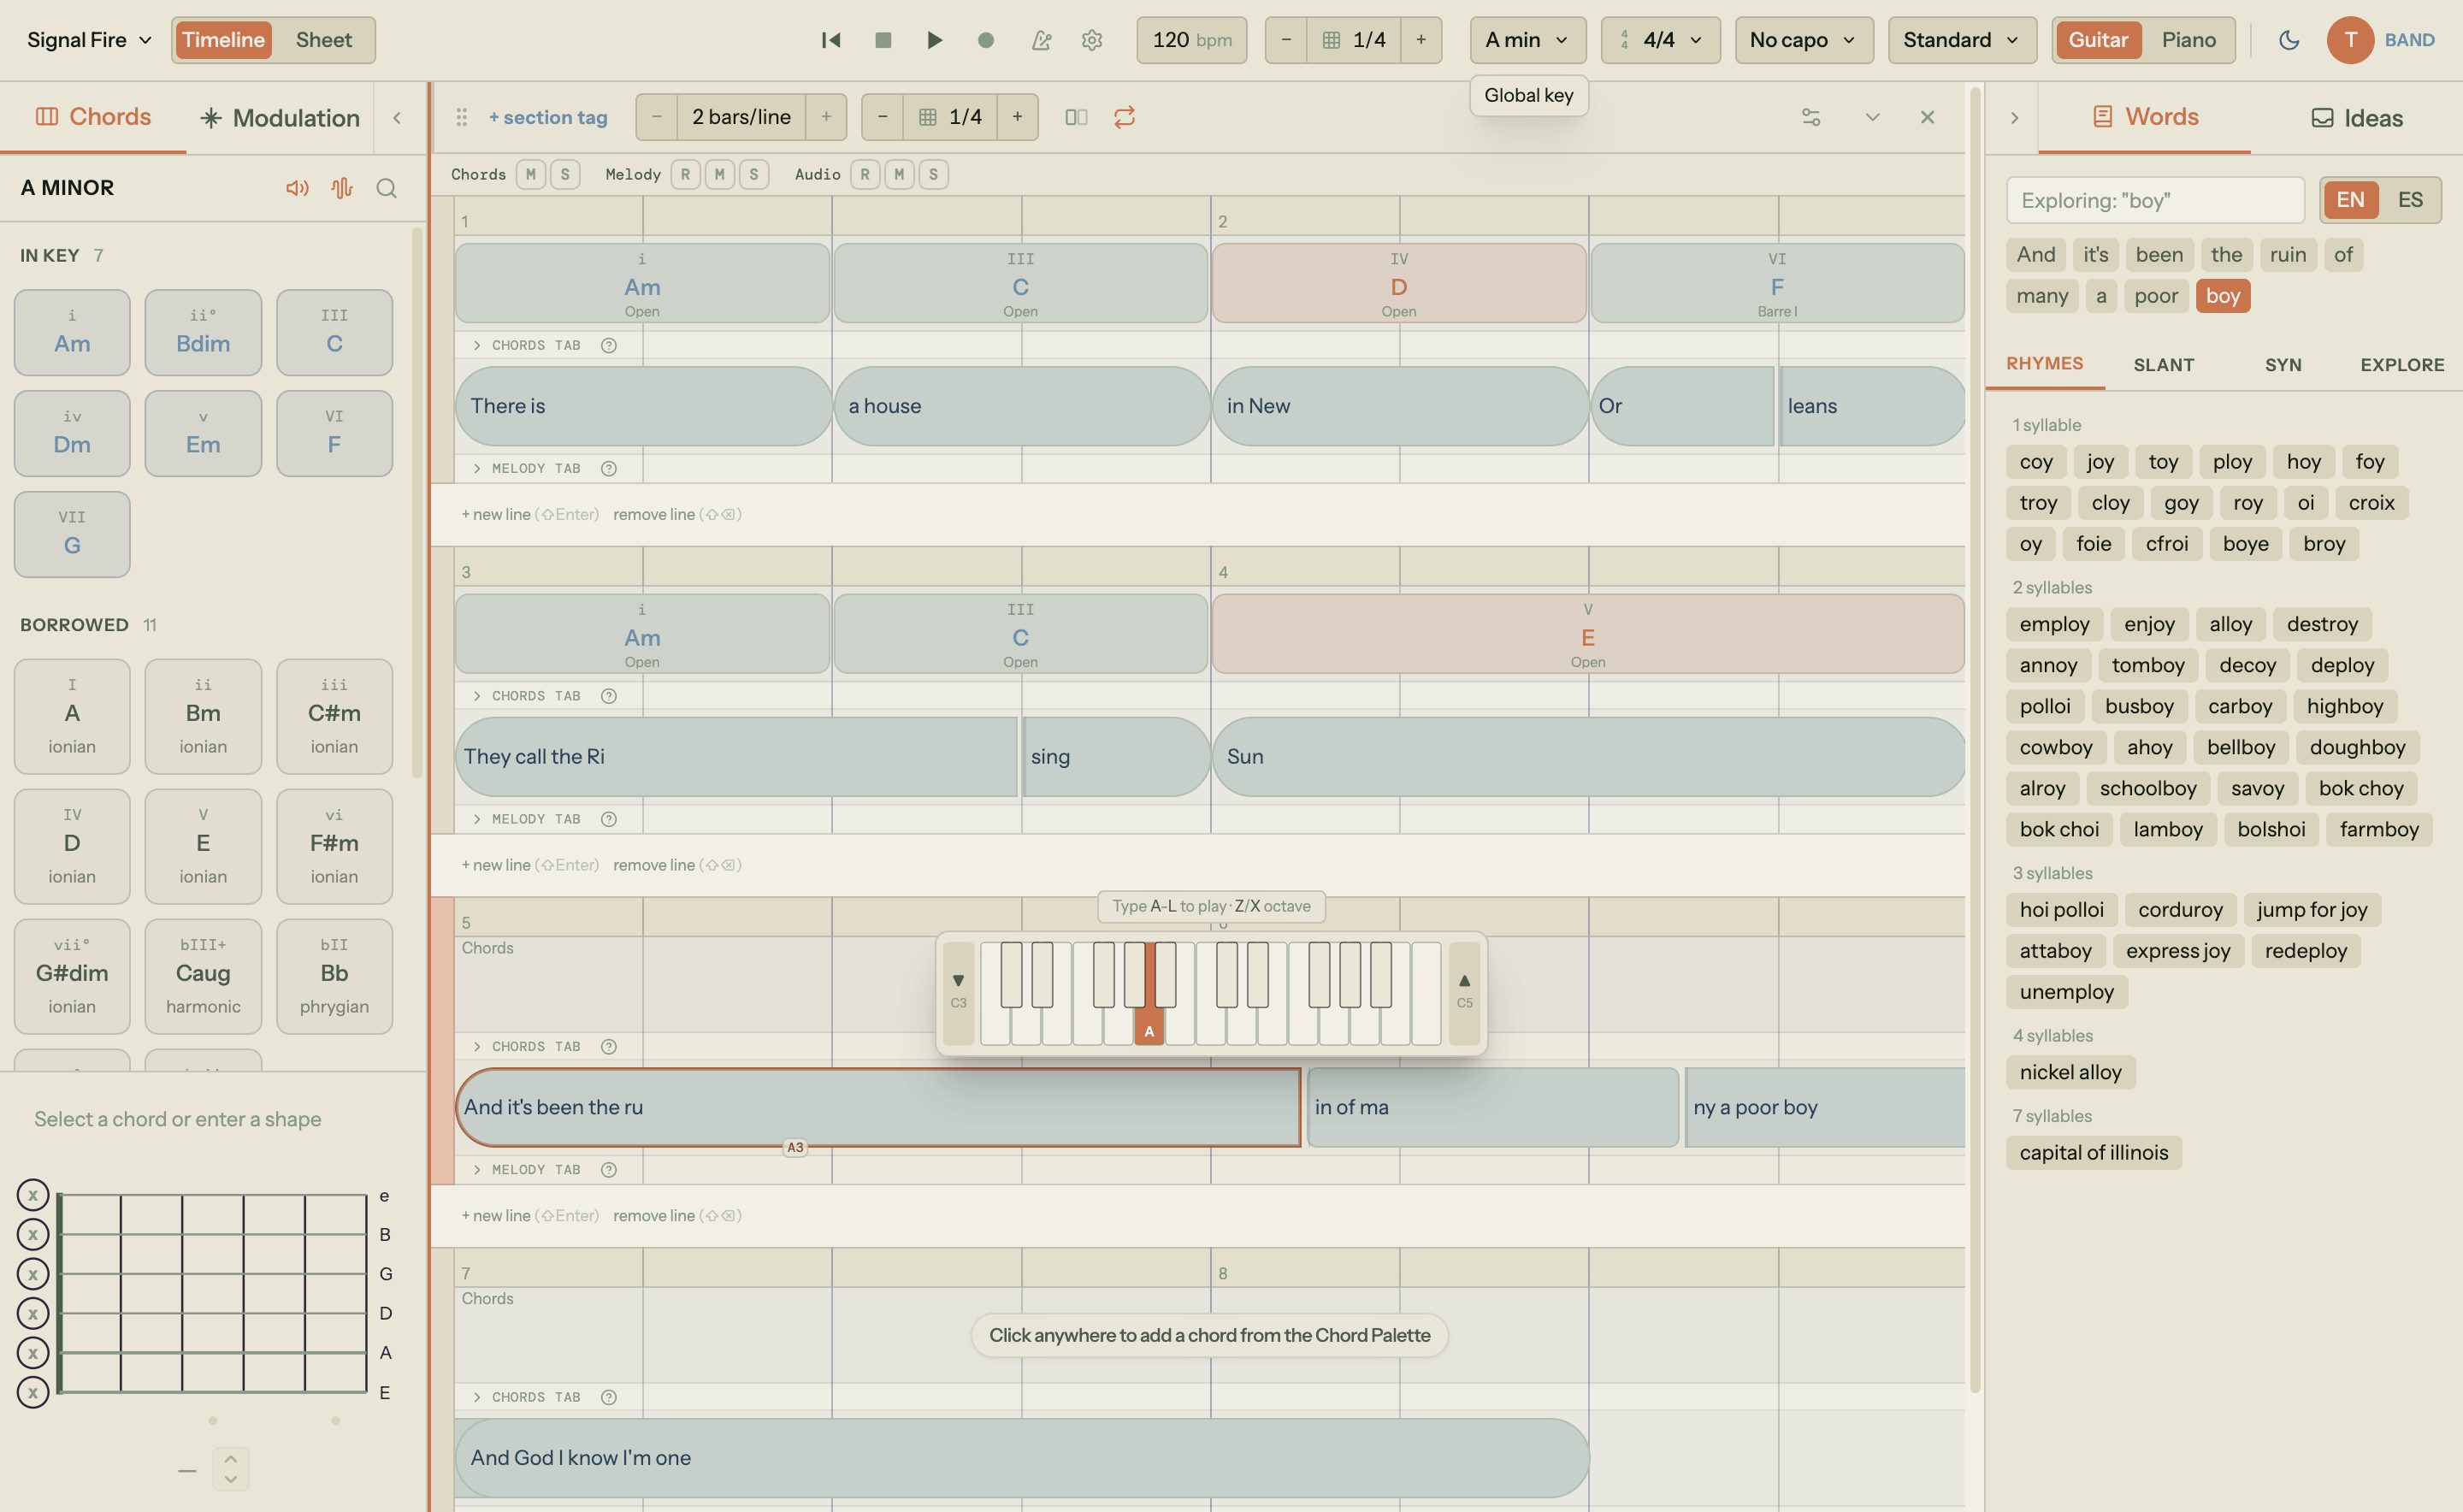Open the Chords tab in left panel
This screenshot has height=1512, width=2463.
93,117
